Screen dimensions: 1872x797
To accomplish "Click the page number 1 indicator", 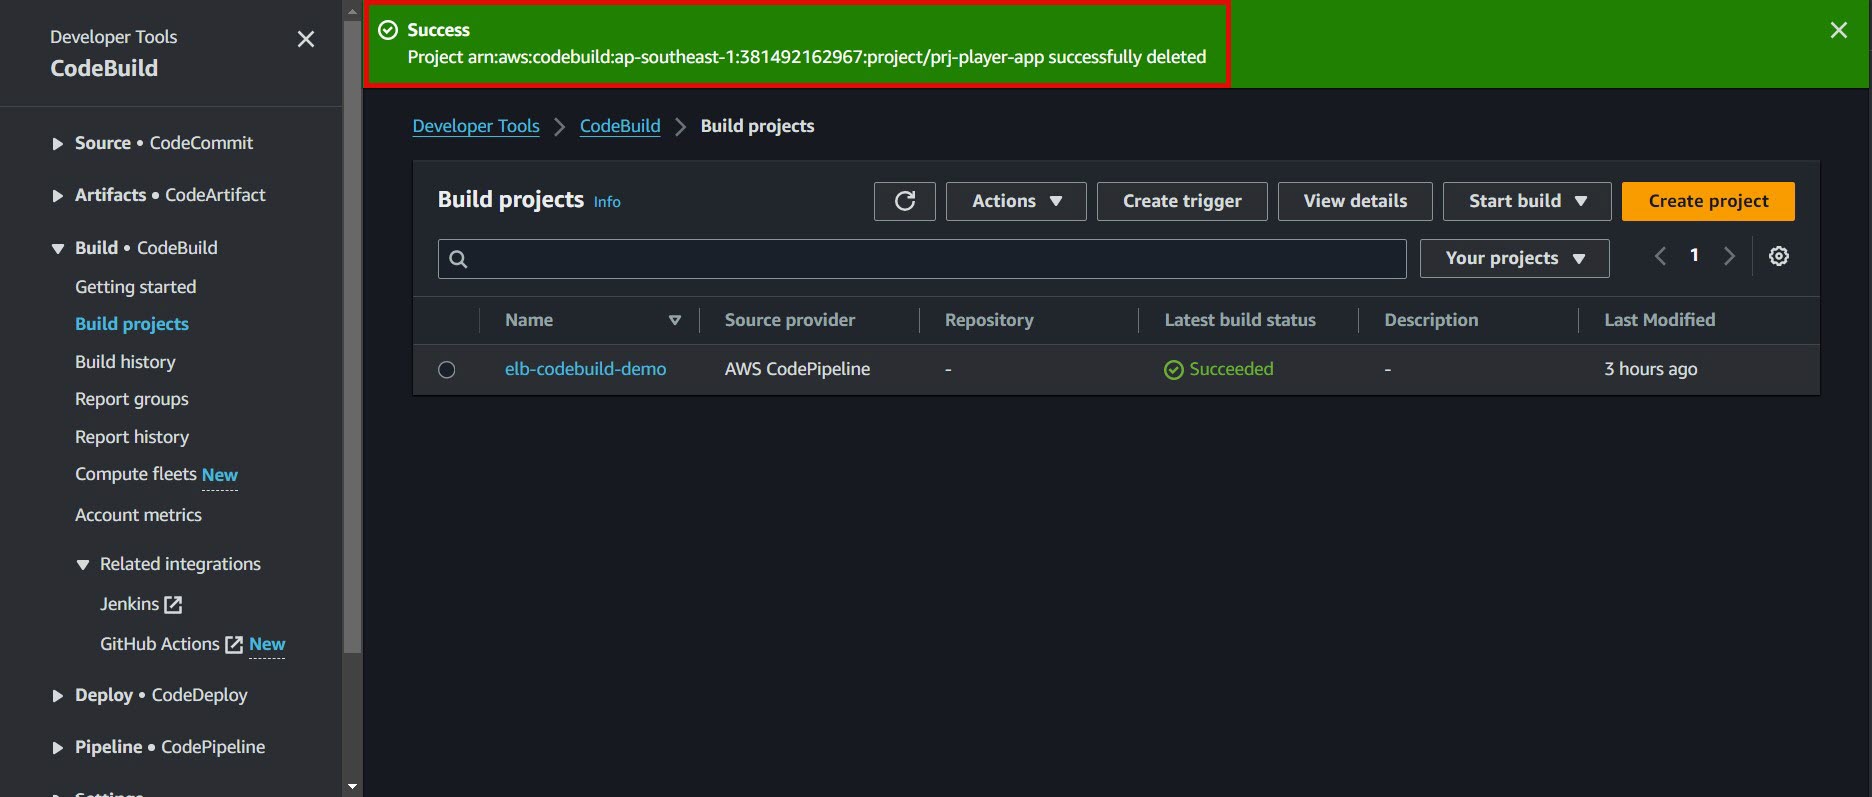I will point(1694,255).
